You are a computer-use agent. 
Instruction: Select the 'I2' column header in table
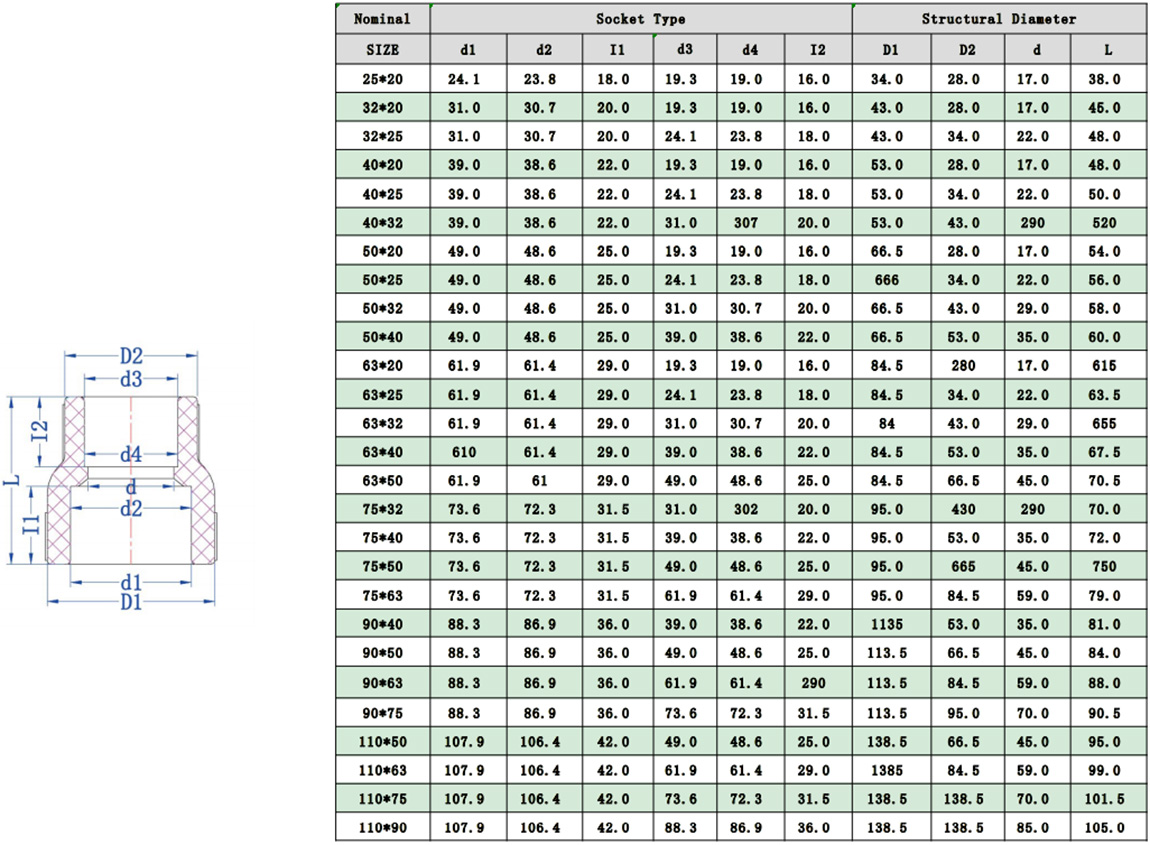(x=817, y=49)
